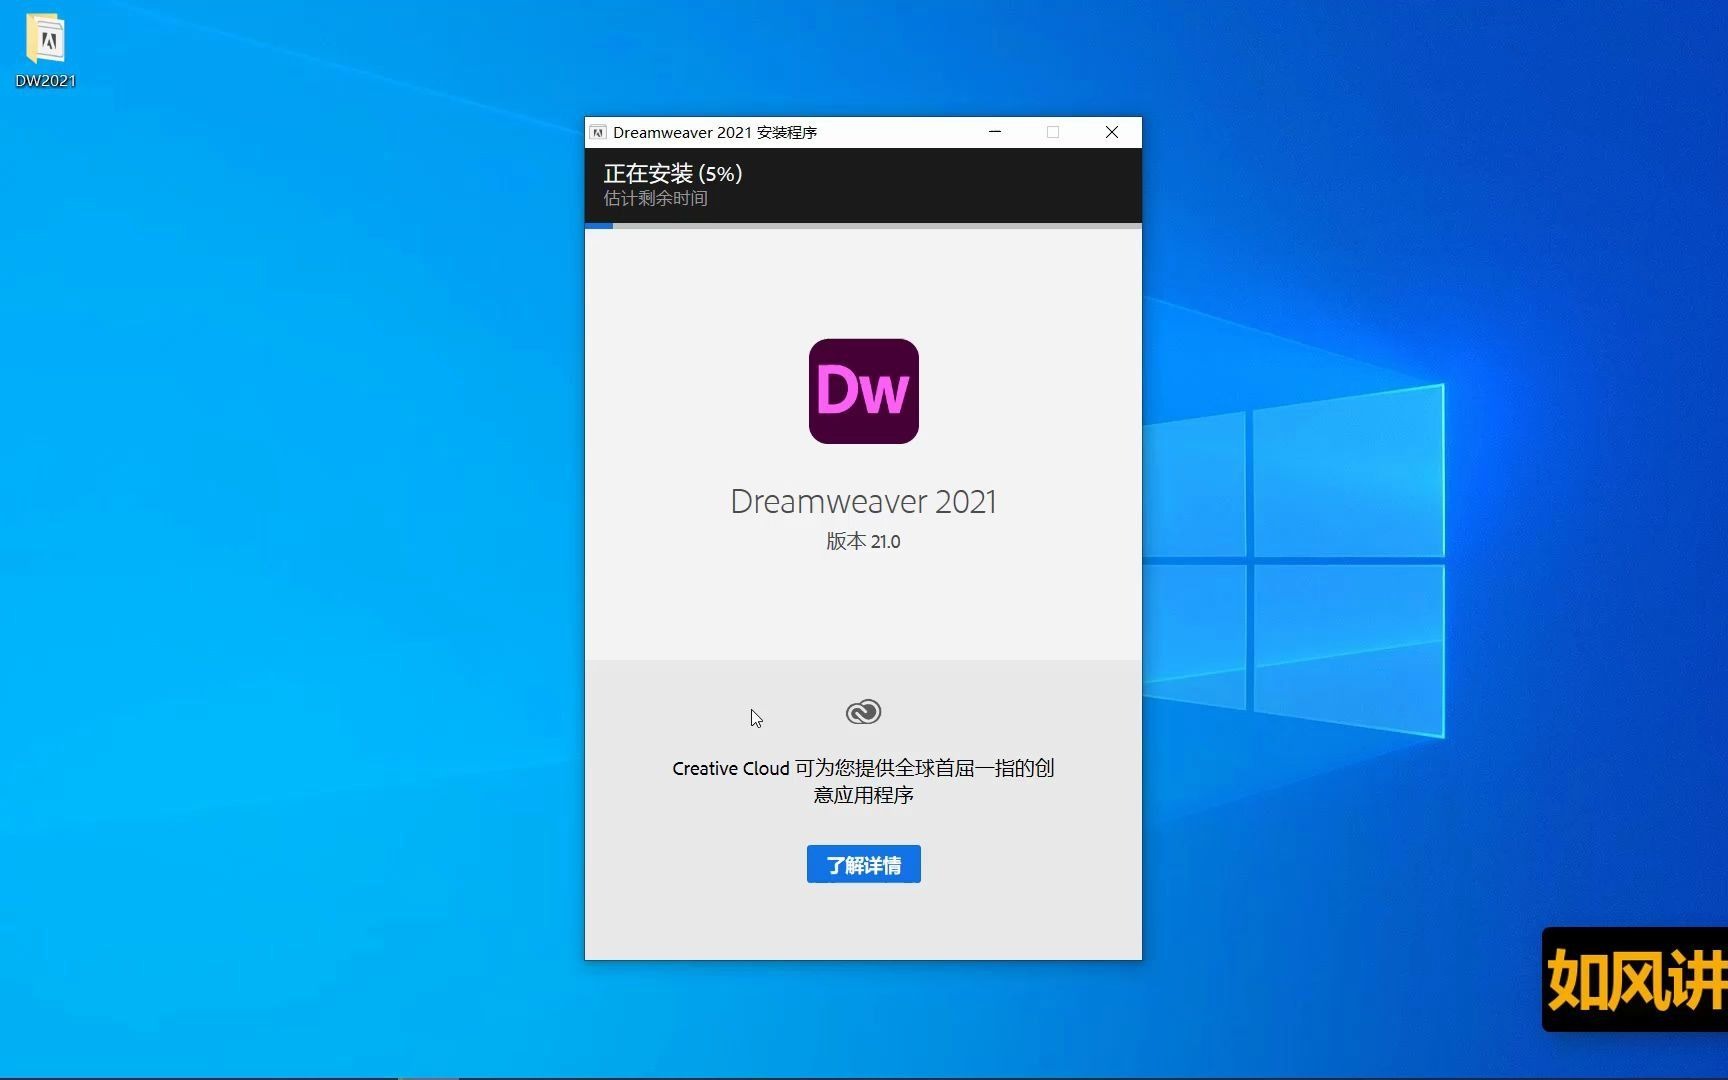This screenshot has width=1728, height=1080.
Task: Click the installation progress bar
Action: pyautogui.click(x=863, y=226)
